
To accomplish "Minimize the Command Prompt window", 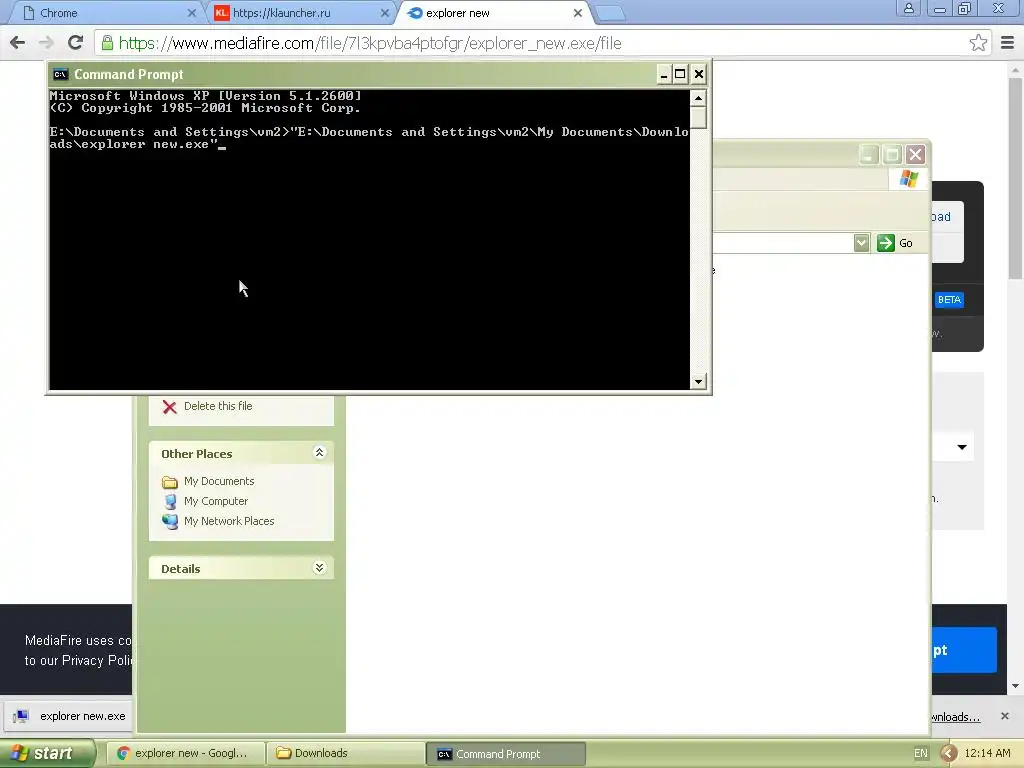I will [664, 74].
